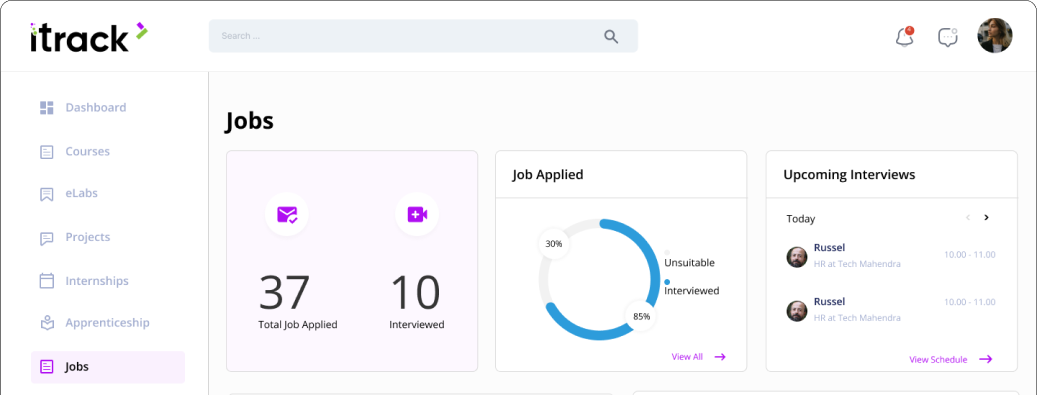Open the notifications bell icon
The height and width of the screenshot is (395, 1037).
(904, 36)
